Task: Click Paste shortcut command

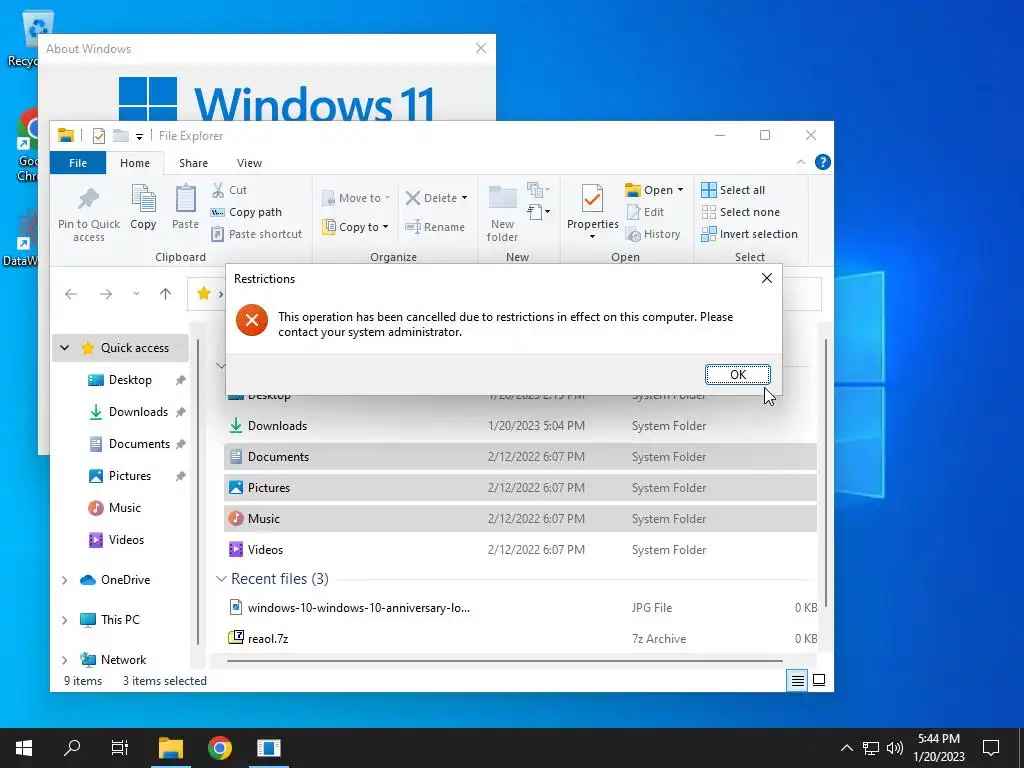Action: (x=256, y=234)
